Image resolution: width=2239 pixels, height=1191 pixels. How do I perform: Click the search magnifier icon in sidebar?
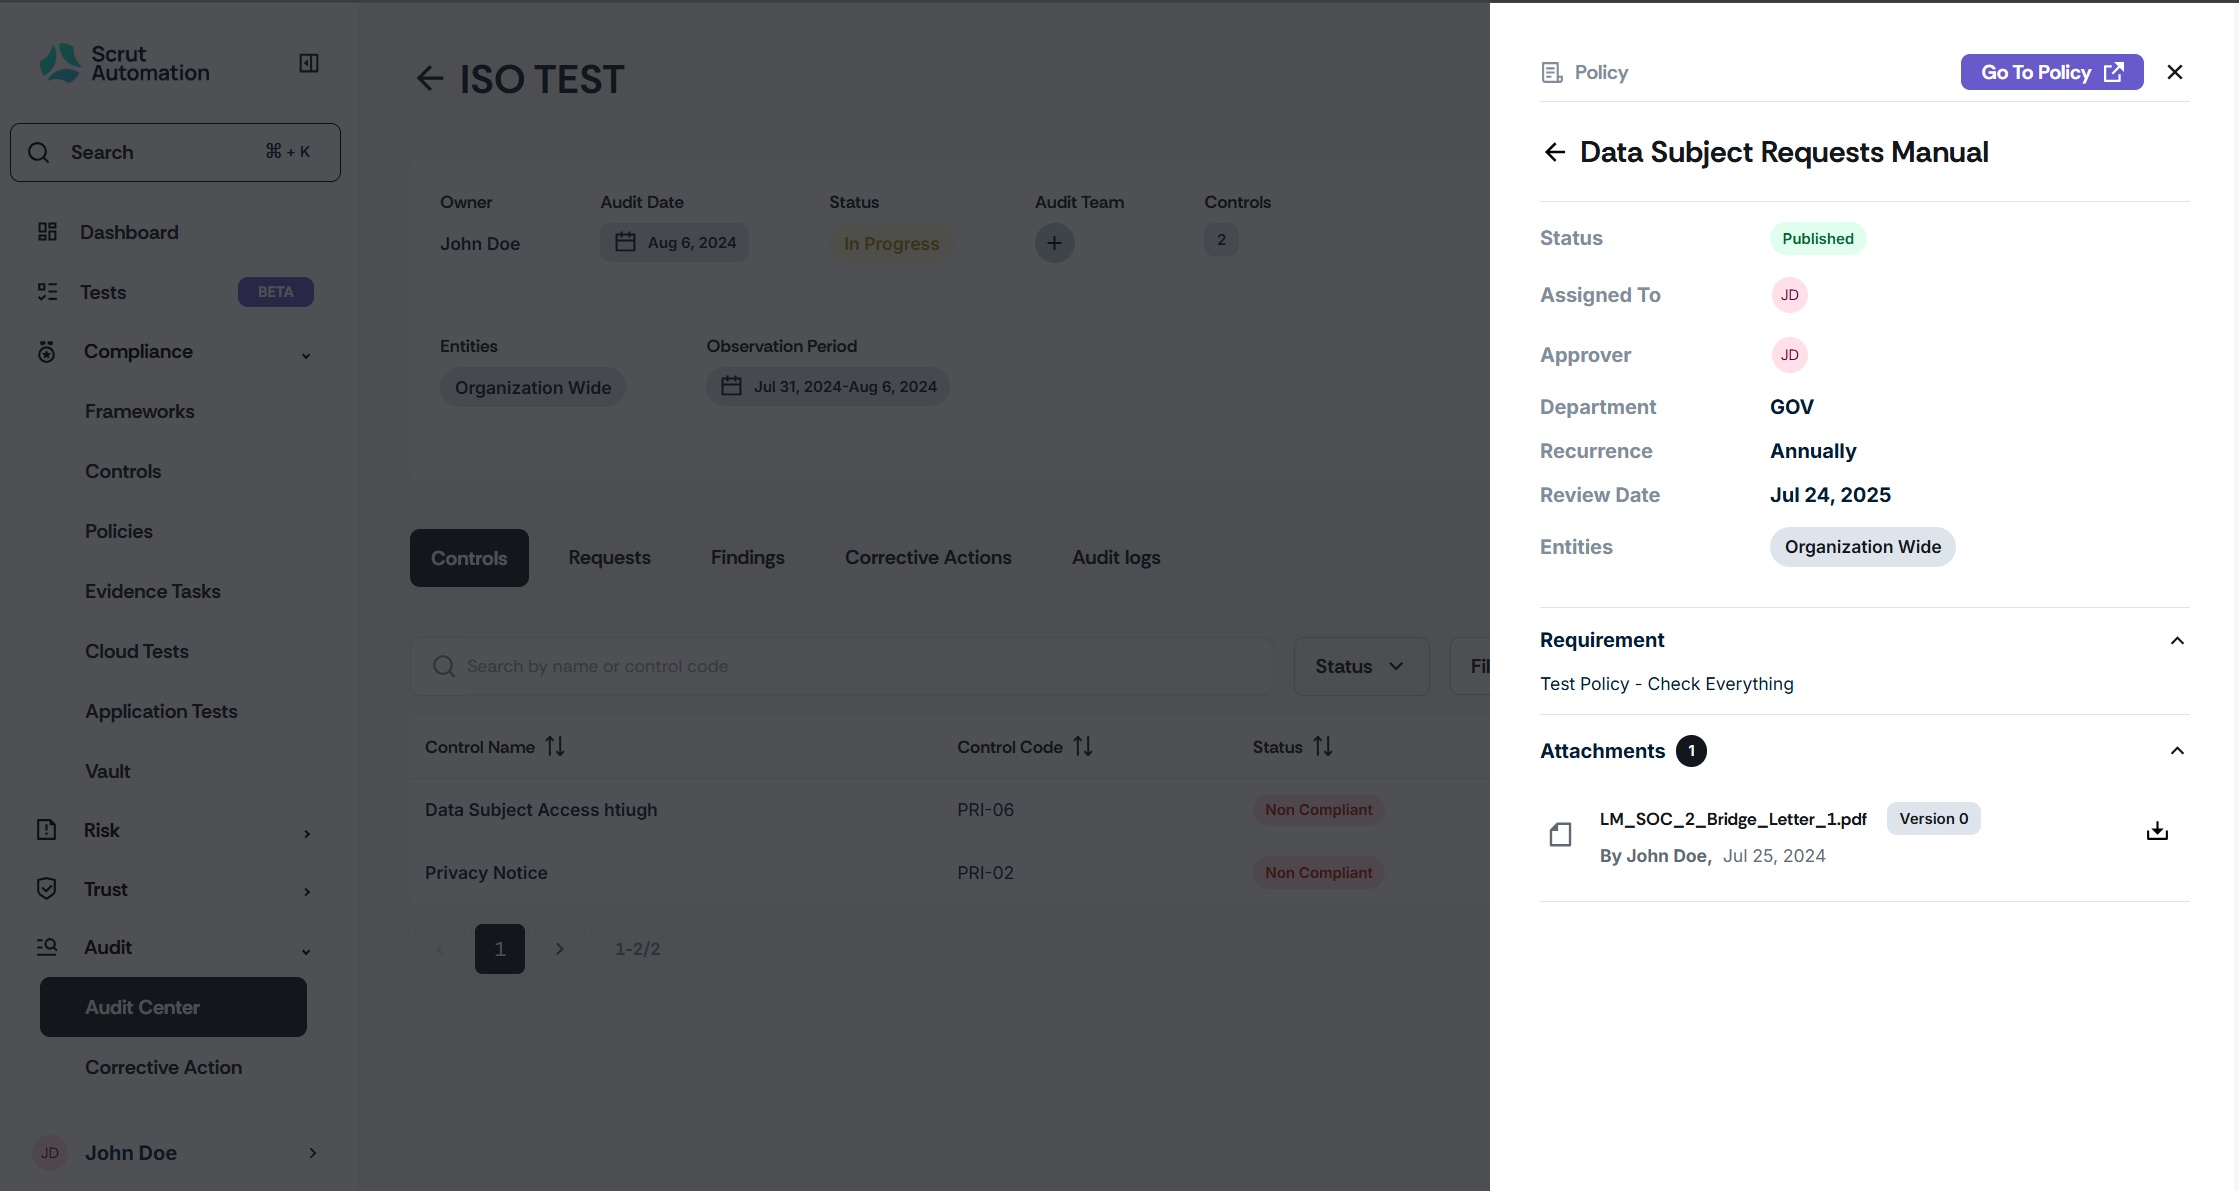39,152
